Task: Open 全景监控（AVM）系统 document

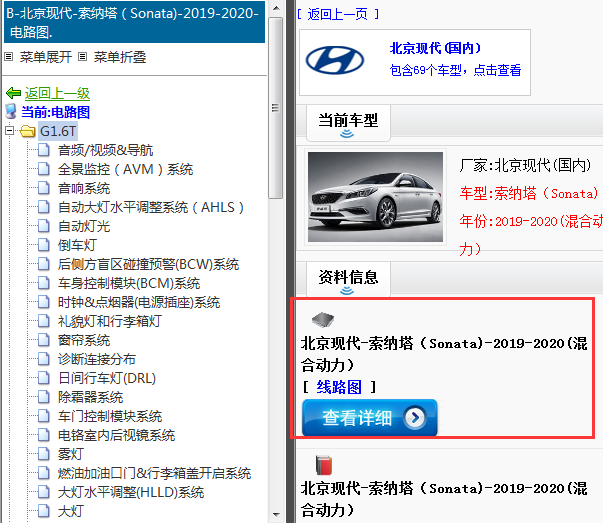Action: pos(125,169)
